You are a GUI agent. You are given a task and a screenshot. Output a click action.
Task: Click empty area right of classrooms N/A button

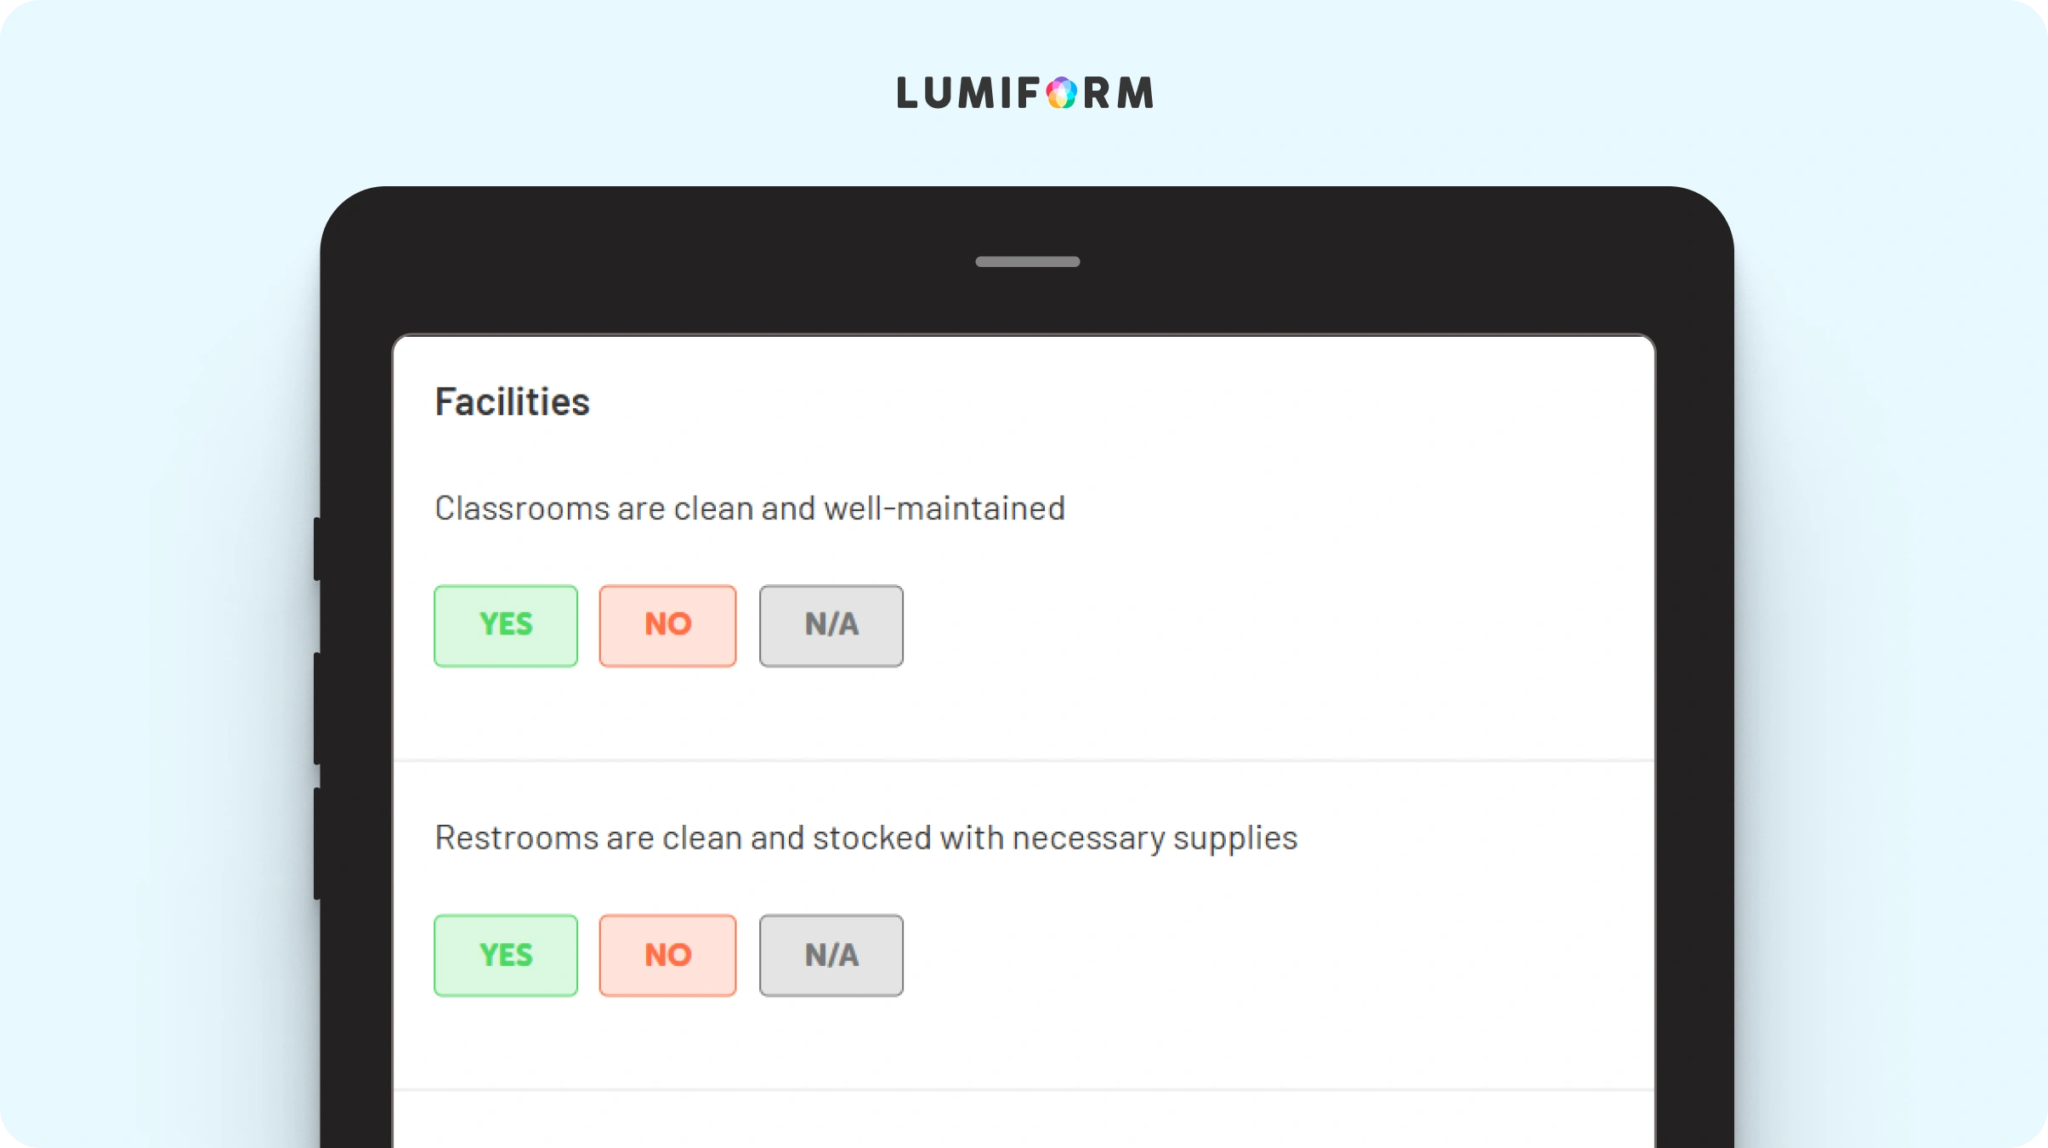pyautogui.click(x=1270, y=626)
